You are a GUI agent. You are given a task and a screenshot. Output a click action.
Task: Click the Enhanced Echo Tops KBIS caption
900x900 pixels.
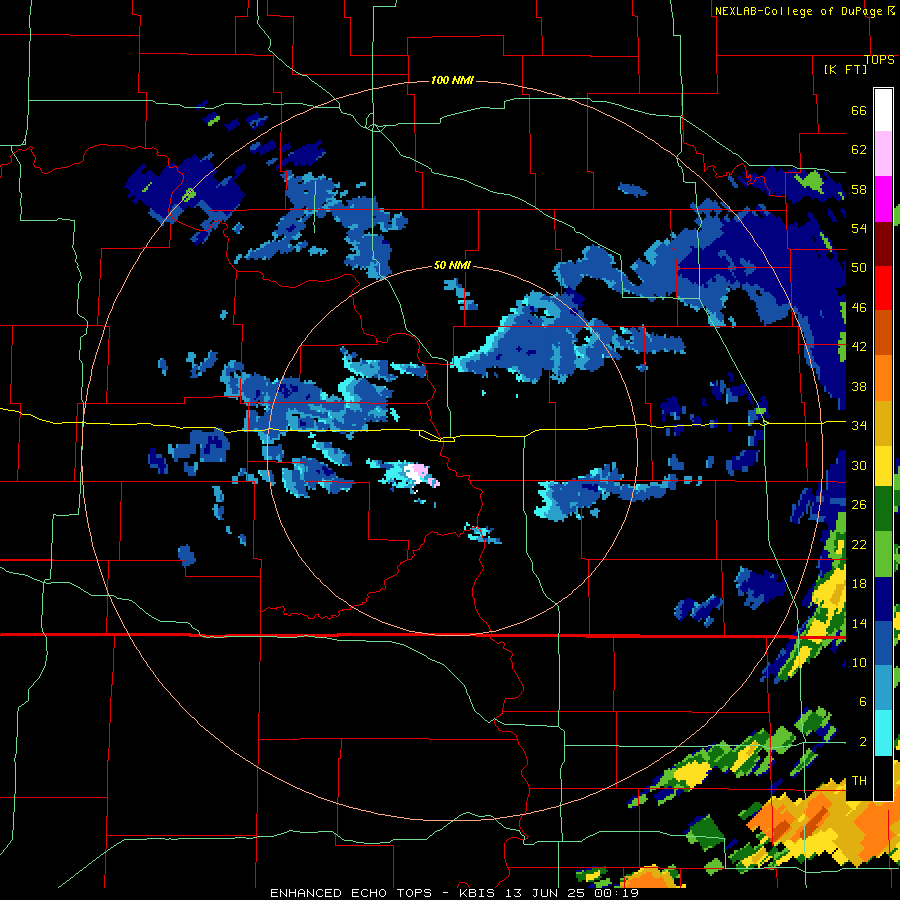coord(454,893)
